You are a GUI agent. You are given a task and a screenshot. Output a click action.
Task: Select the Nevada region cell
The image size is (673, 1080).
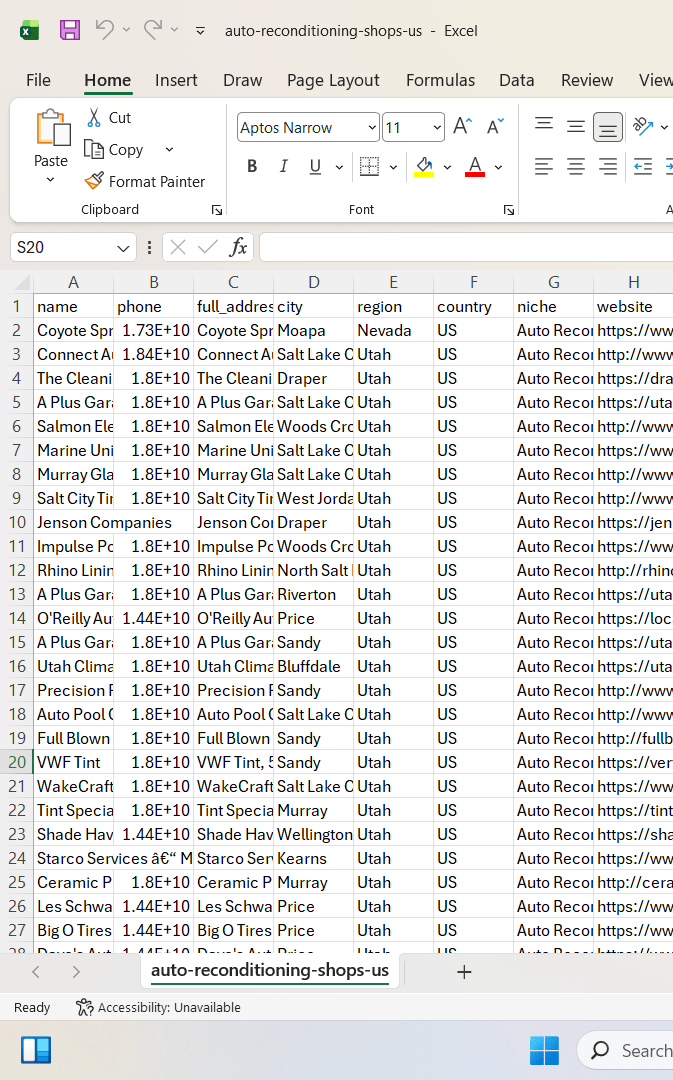[393, 331]
